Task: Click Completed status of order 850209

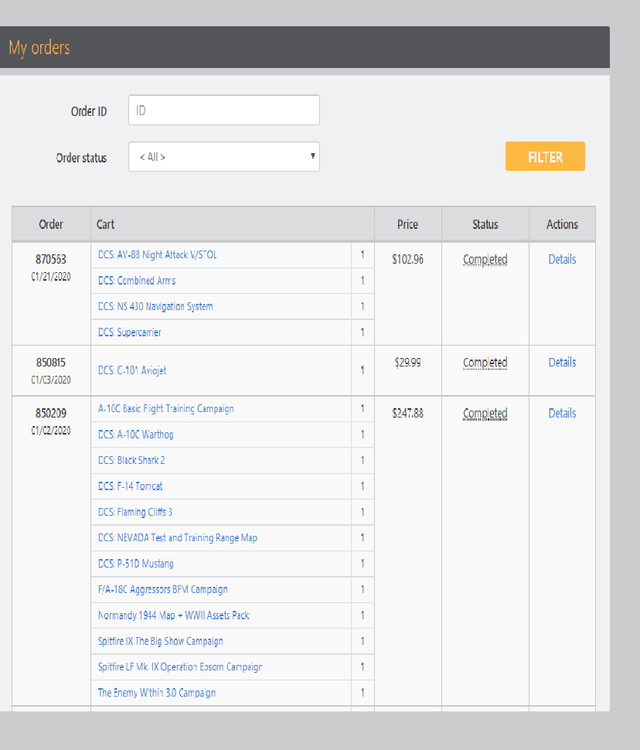Action: pyautogui.click(x=485, y=413)
